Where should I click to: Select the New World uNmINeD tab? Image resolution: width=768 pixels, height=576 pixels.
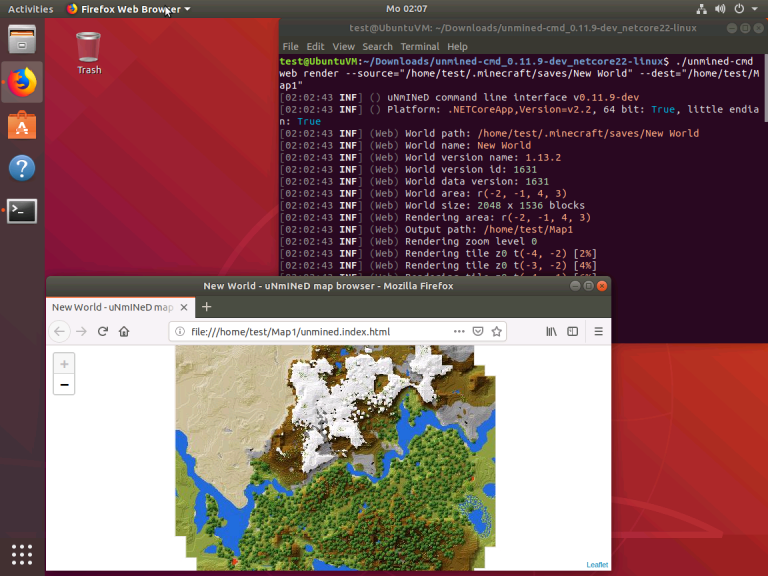[112, 307]
